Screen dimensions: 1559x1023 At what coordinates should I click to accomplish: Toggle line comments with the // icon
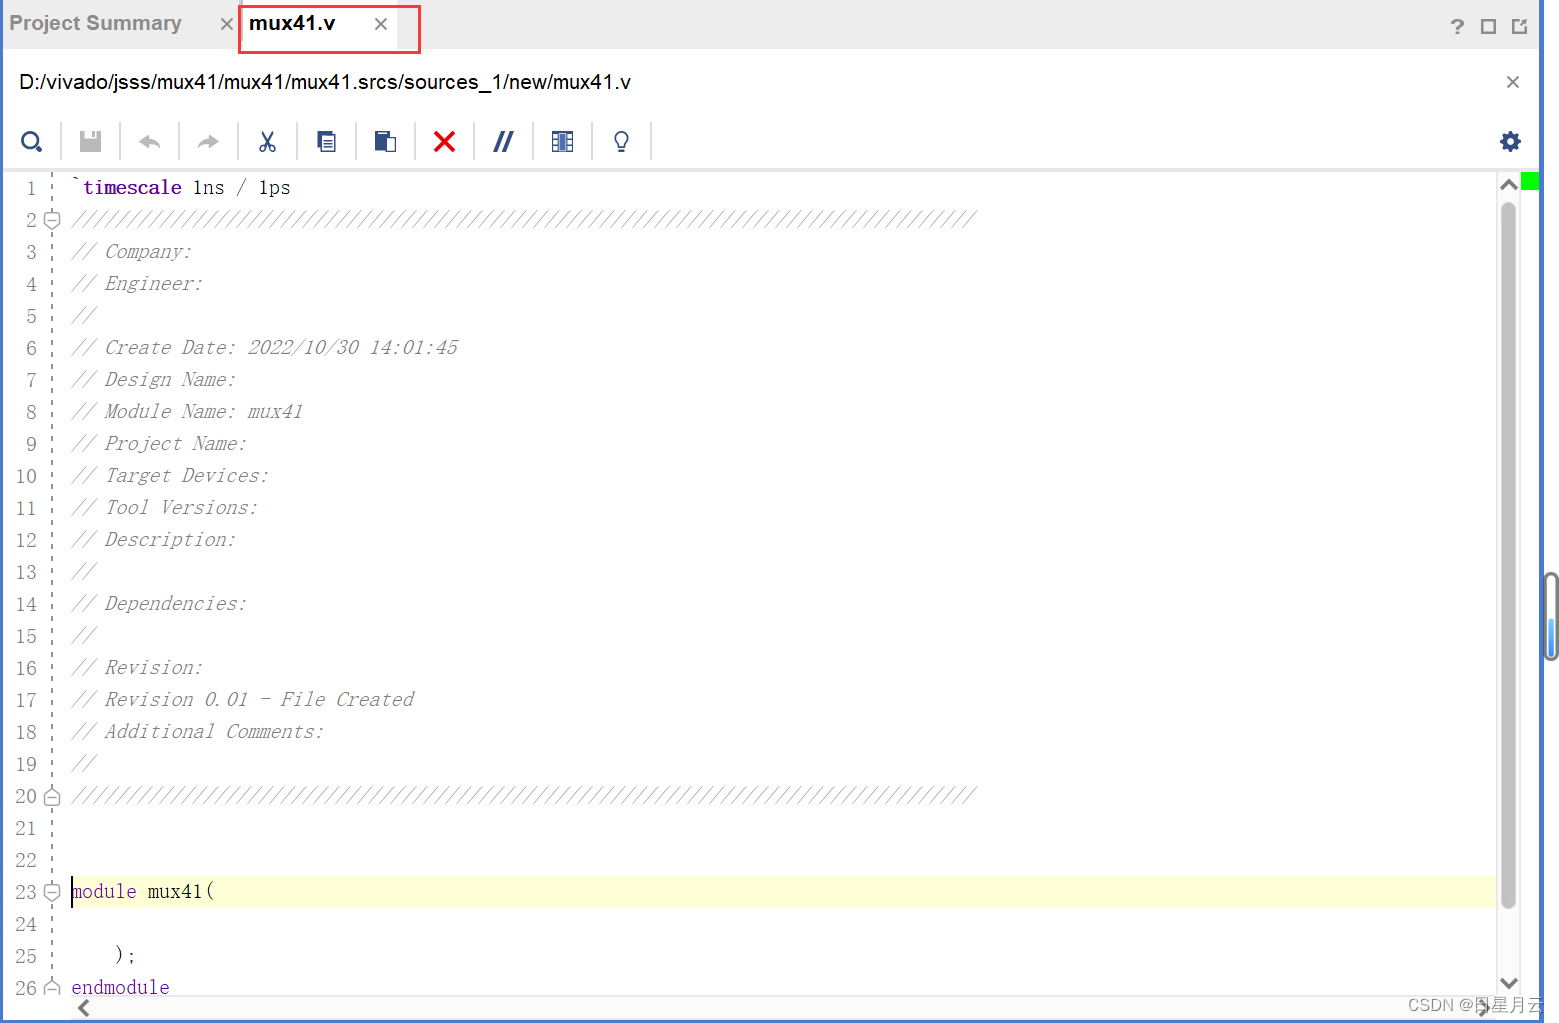(503, 141)
